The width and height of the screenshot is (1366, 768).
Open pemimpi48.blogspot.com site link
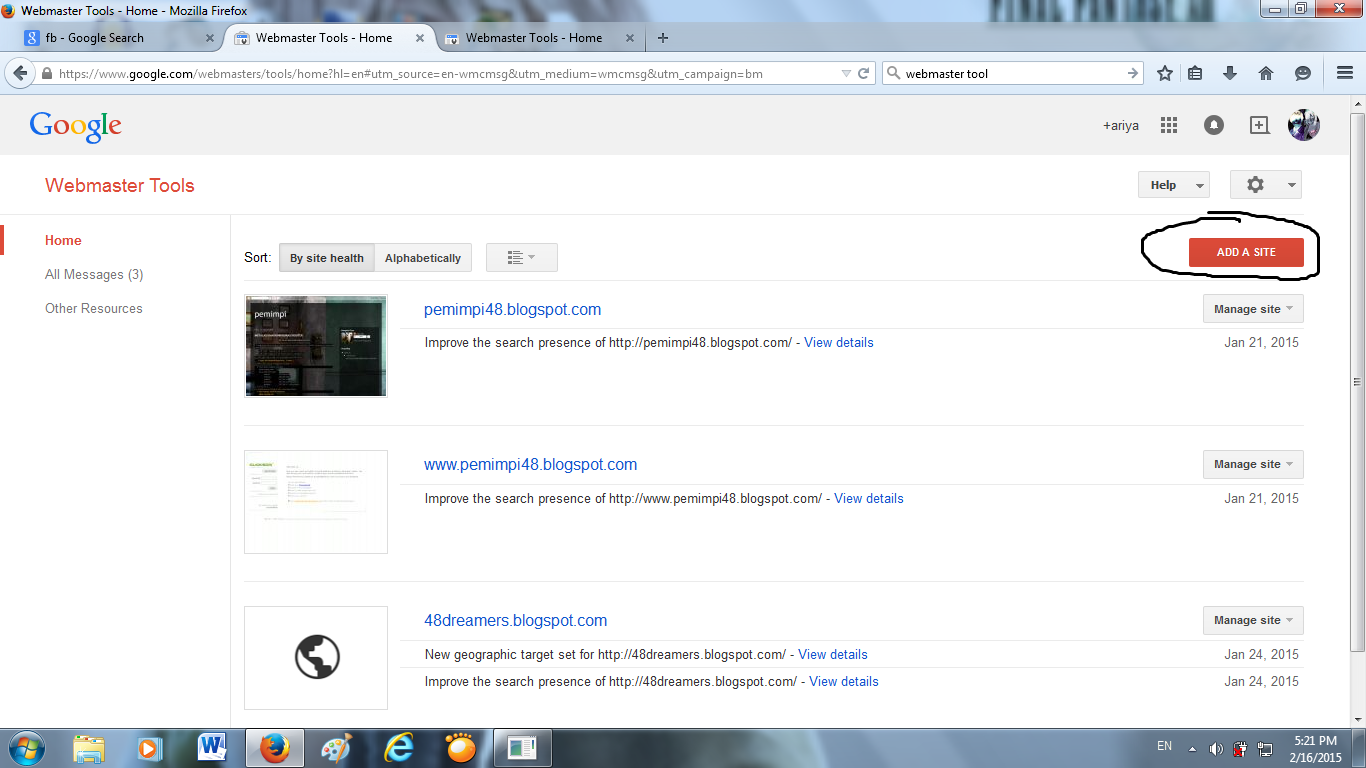[x=513, y=309]
